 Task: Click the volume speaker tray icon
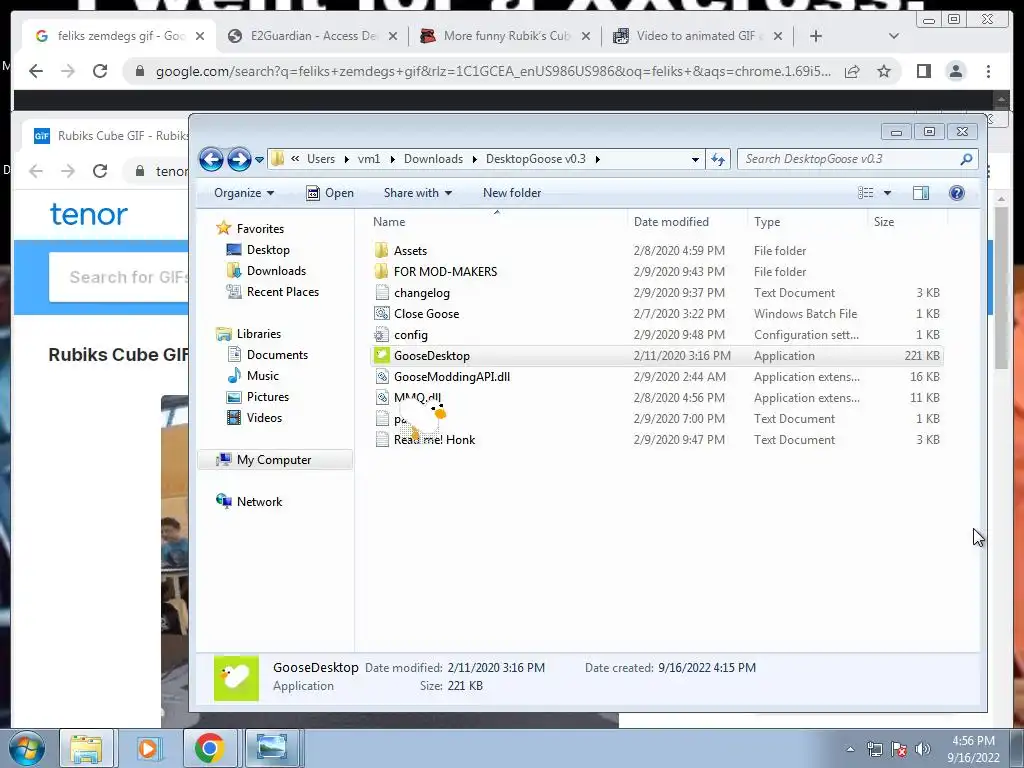click(922, 749)
